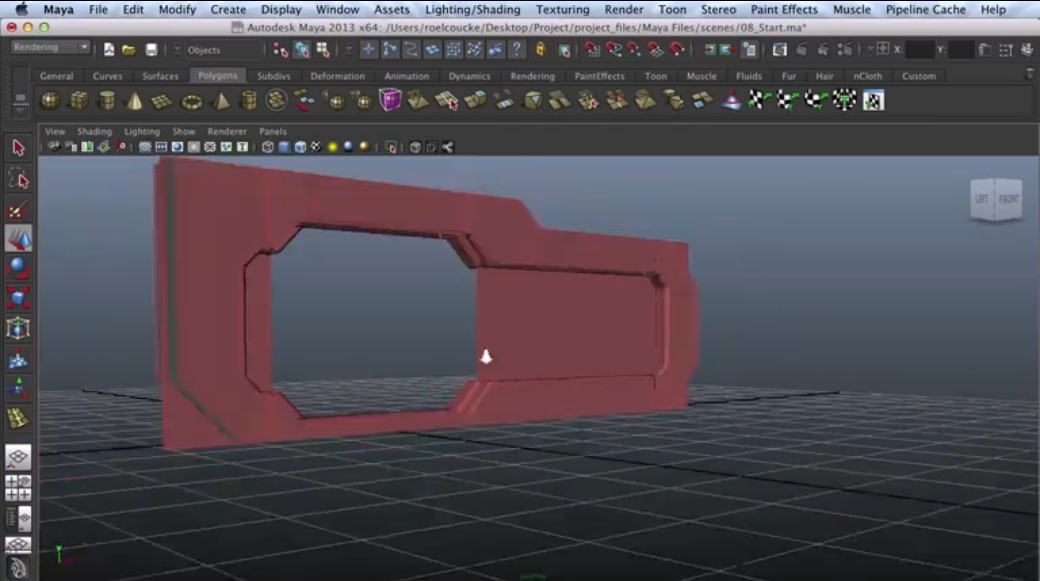Open the Panels menu in the viewport
The image size is (1040, 581).
273,131
